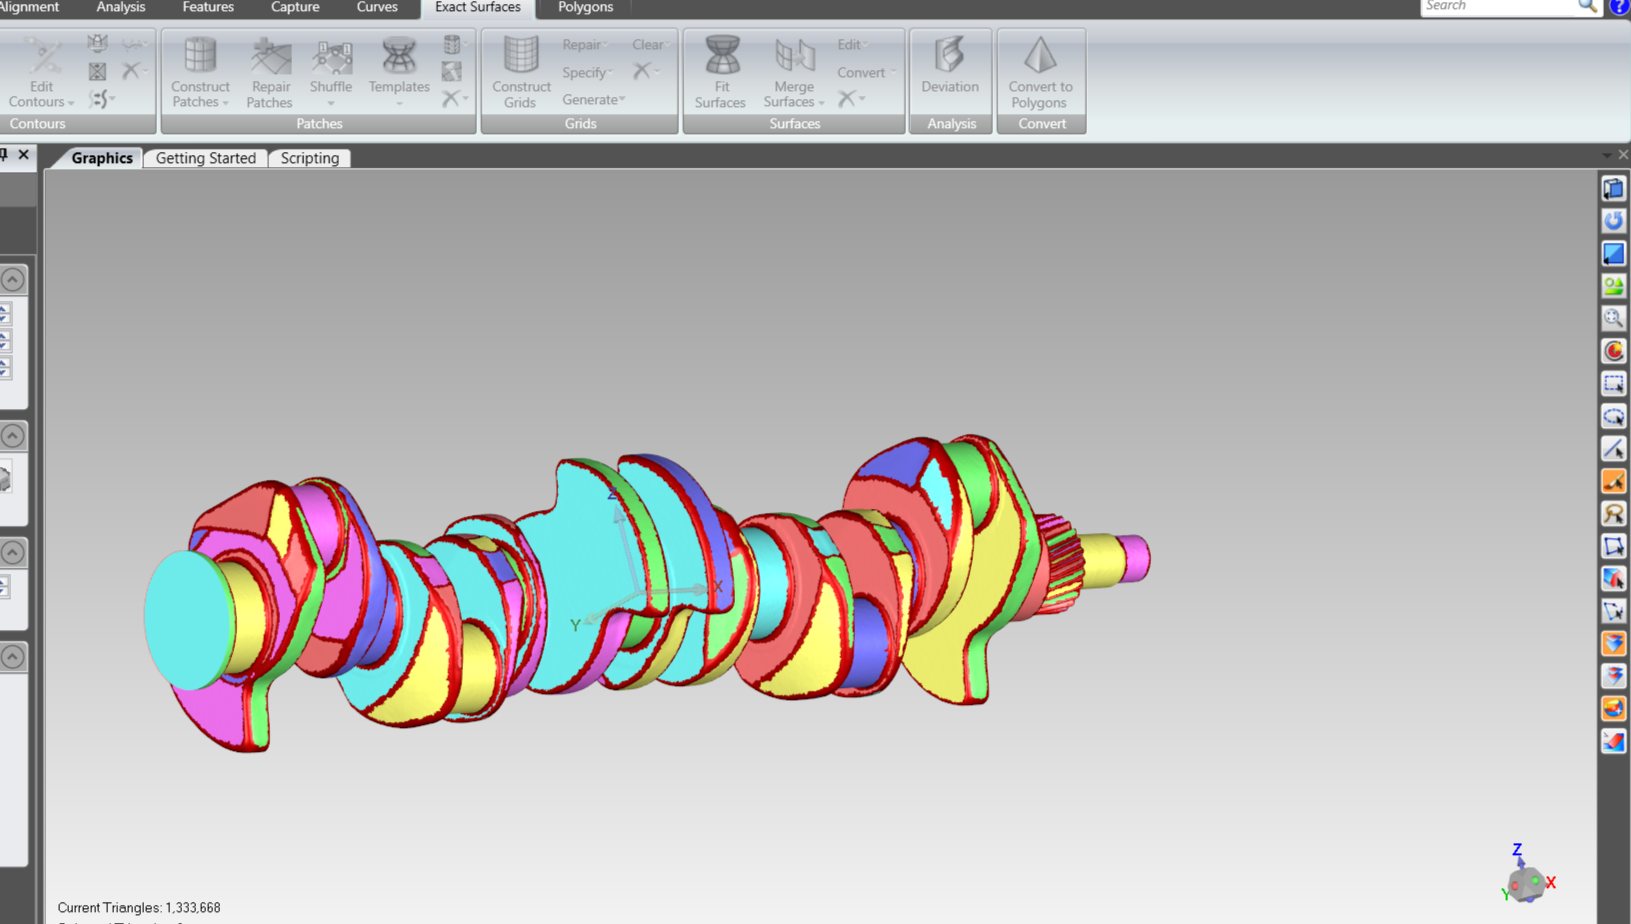Switch to the Curves ribbon tab
1631x924 pixels.
[x=377, y=7]
